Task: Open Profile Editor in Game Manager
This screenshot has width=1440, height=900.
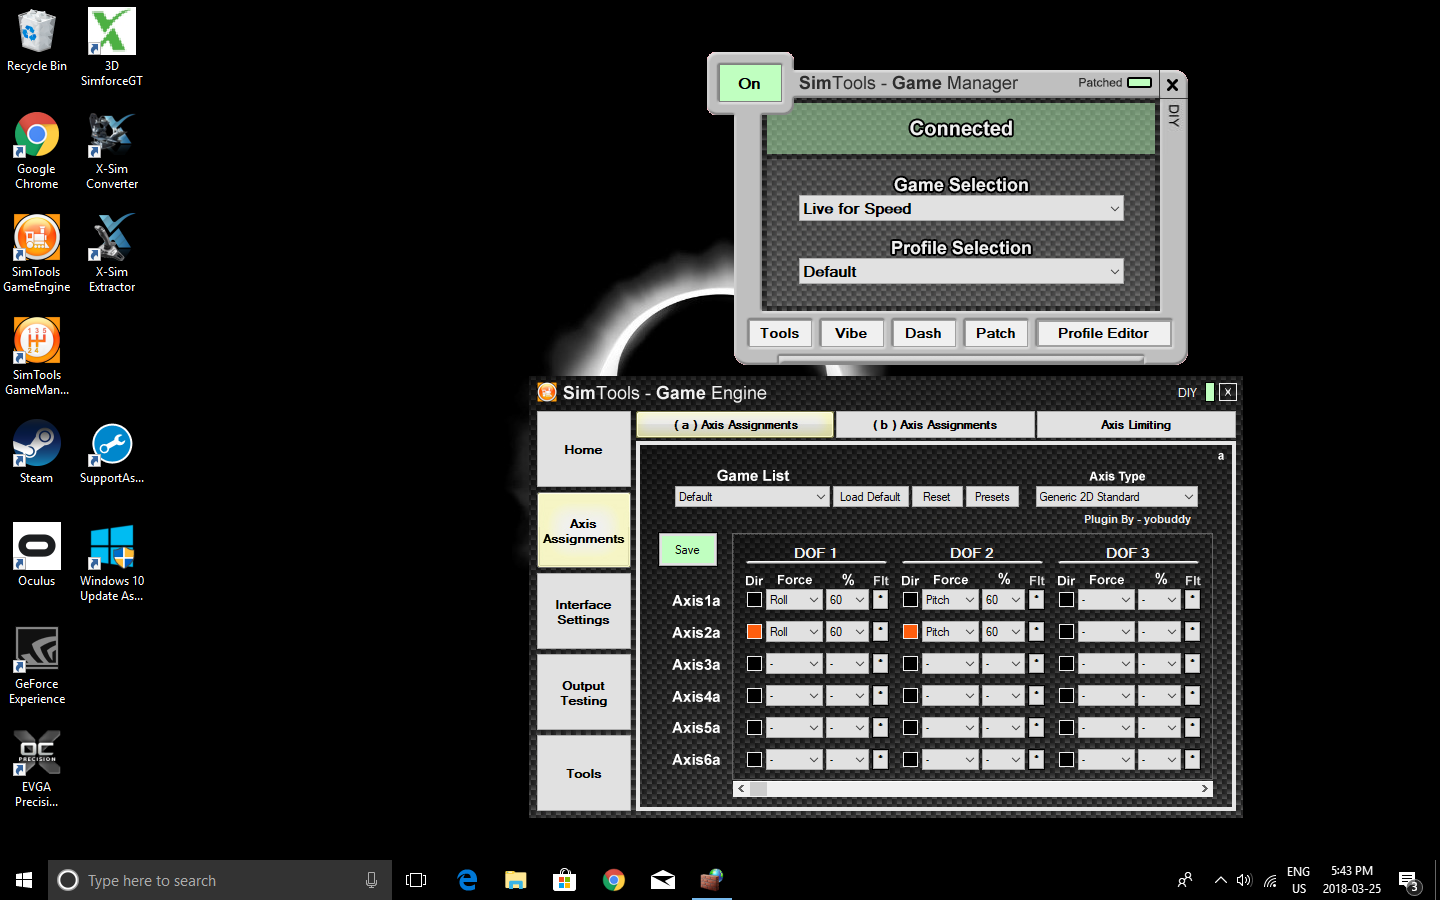Action: coord(1103,333)
